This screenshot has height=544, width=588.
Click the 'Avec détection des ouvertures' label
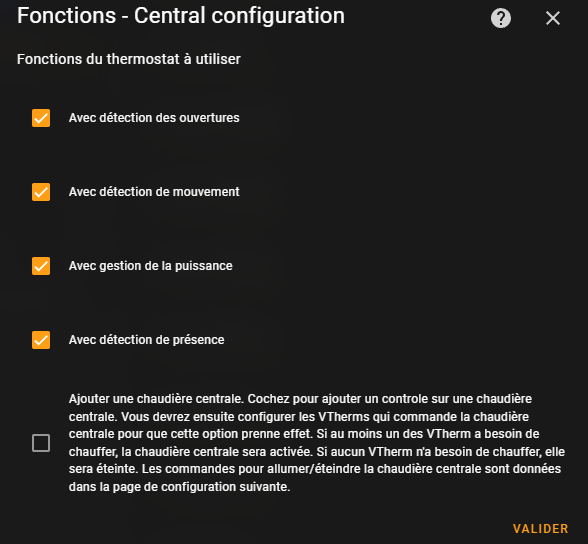154,118
